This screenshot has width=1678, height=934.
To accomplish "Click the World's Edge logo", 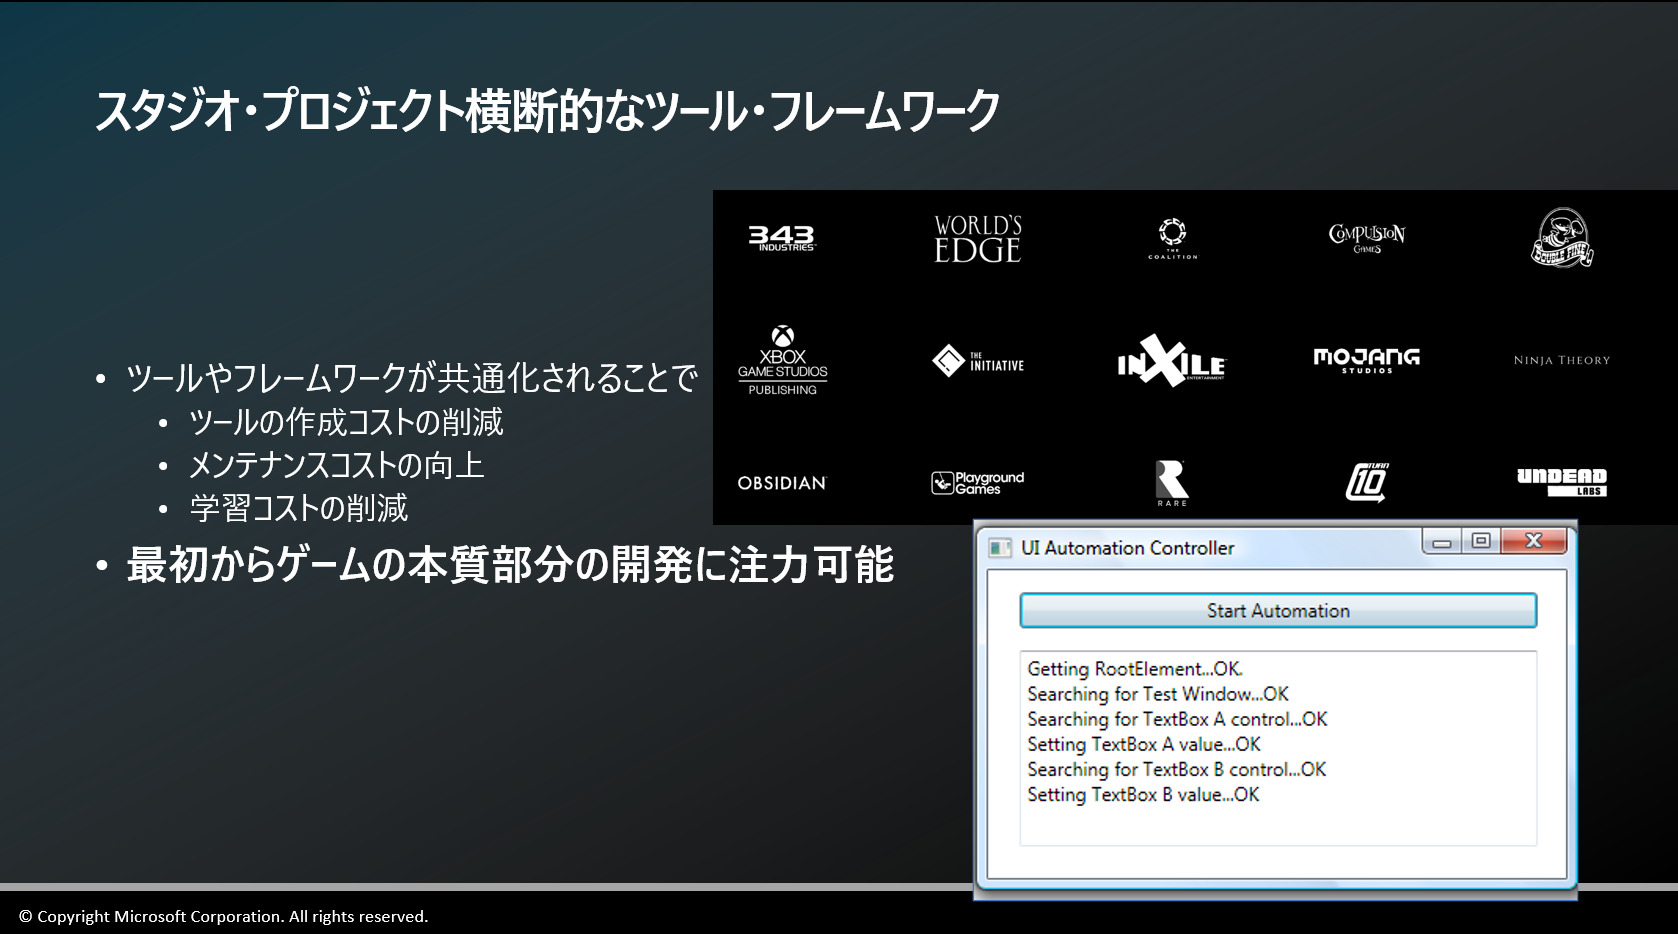I will 978,239.
